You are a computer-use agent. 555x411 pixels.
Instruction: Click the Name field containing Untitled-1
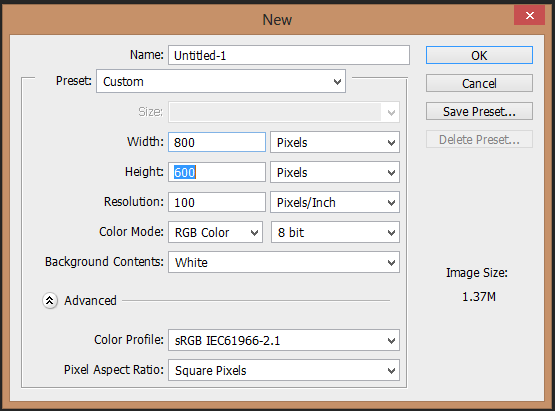pos(289,55)
